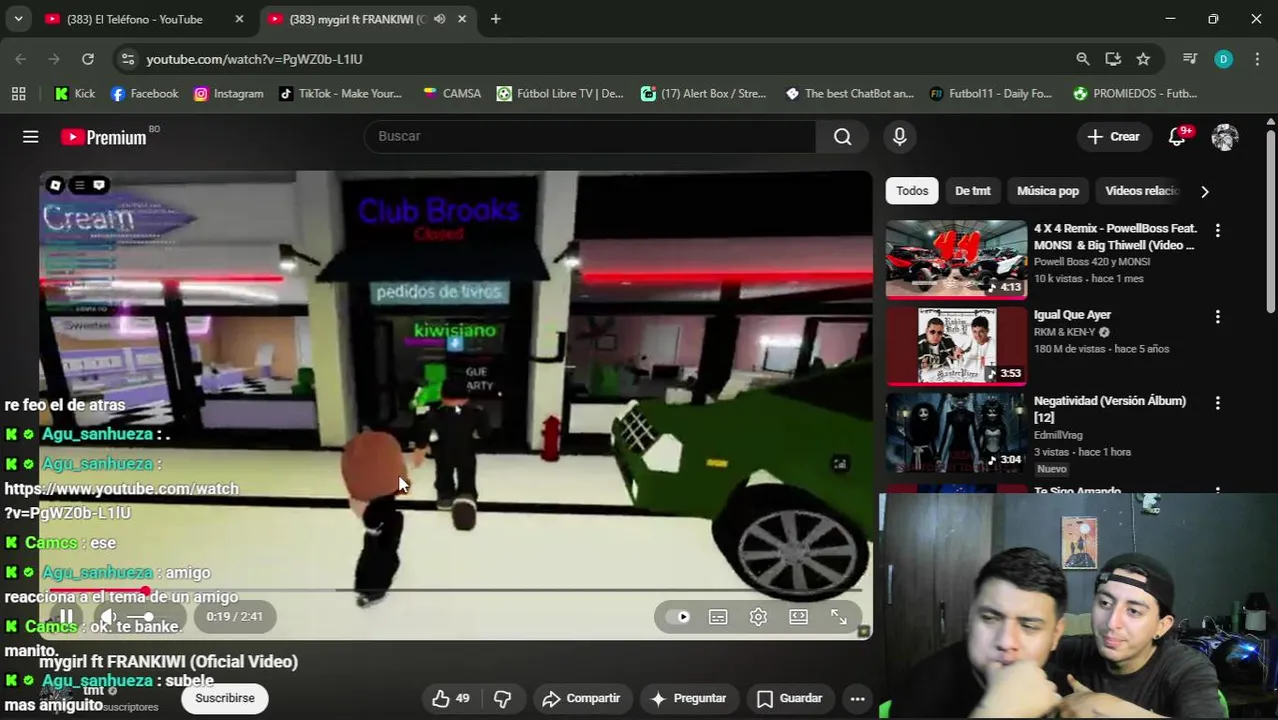1278x720 pixels.
Task: Select the Videos relacionados chip
Action: (x=1142, y=191)
